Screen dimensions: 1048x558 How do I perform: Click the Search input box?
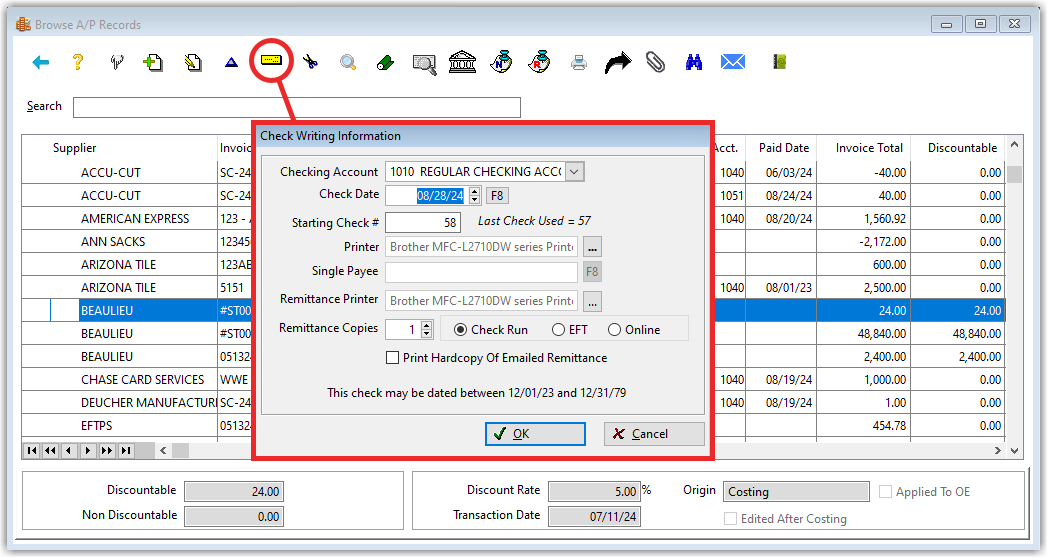pyautogui.click(x=297, y=107)
